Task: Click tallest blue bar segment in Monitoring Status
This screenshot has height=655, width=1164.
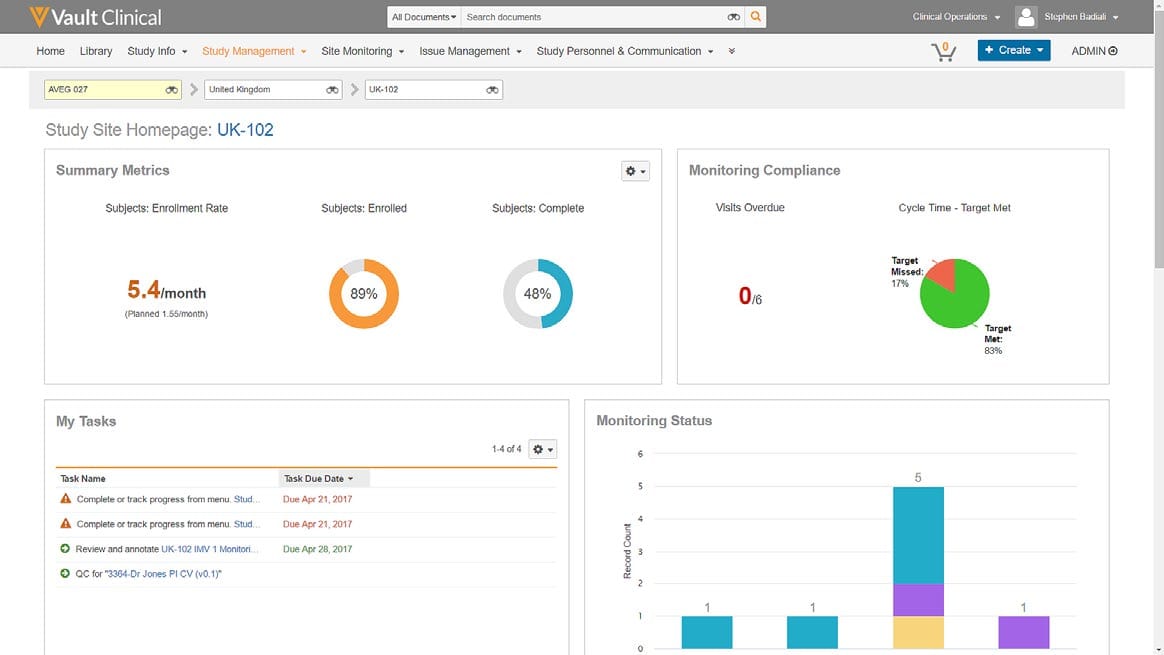Action: click(918, 535)
